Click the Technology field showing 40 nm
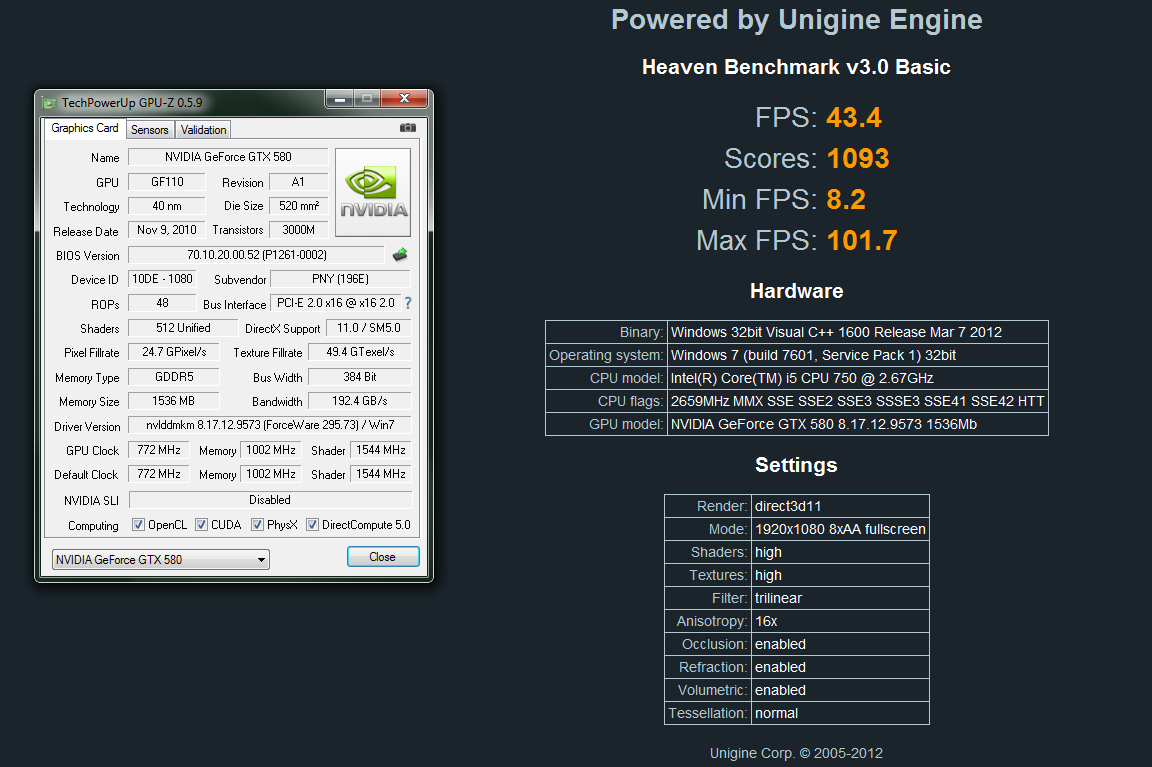 (x=167, y=206)
